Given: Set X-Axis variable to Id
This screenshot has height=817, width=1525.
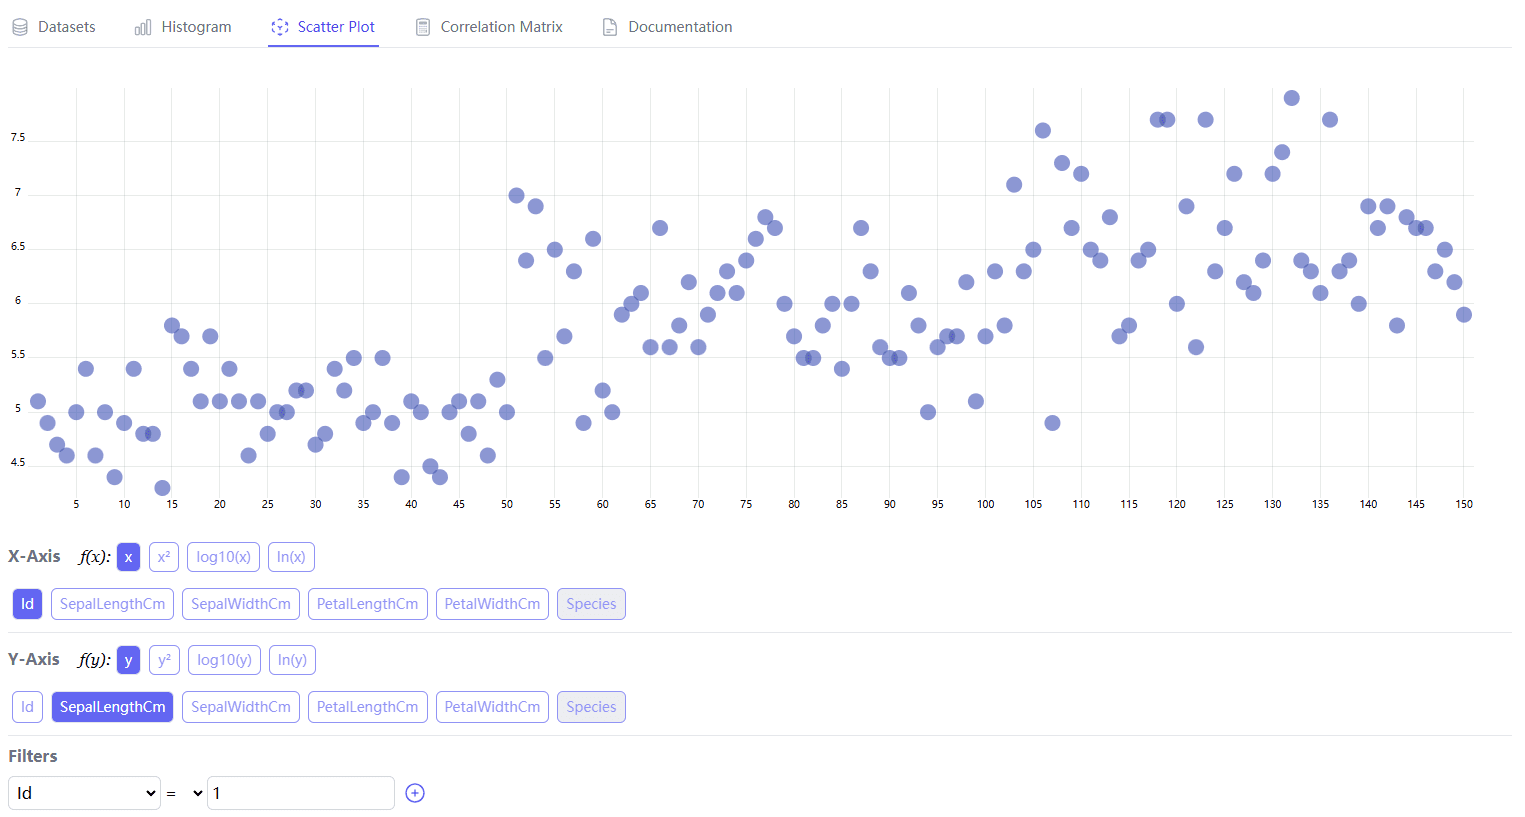Looking at the screenshot, I should pyautogui.click(x=27, y=604).
